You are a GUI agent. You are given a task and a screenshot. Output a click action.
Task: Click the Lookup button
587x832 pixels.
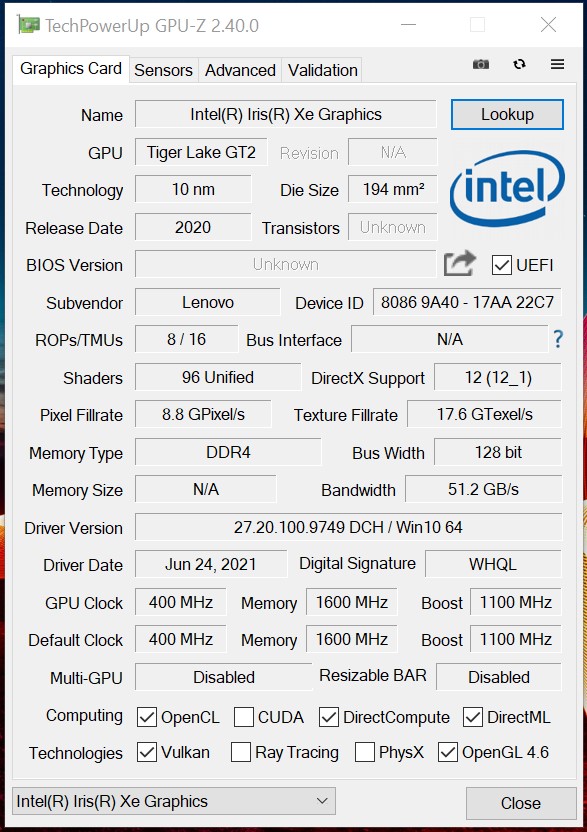coord(507,115)
